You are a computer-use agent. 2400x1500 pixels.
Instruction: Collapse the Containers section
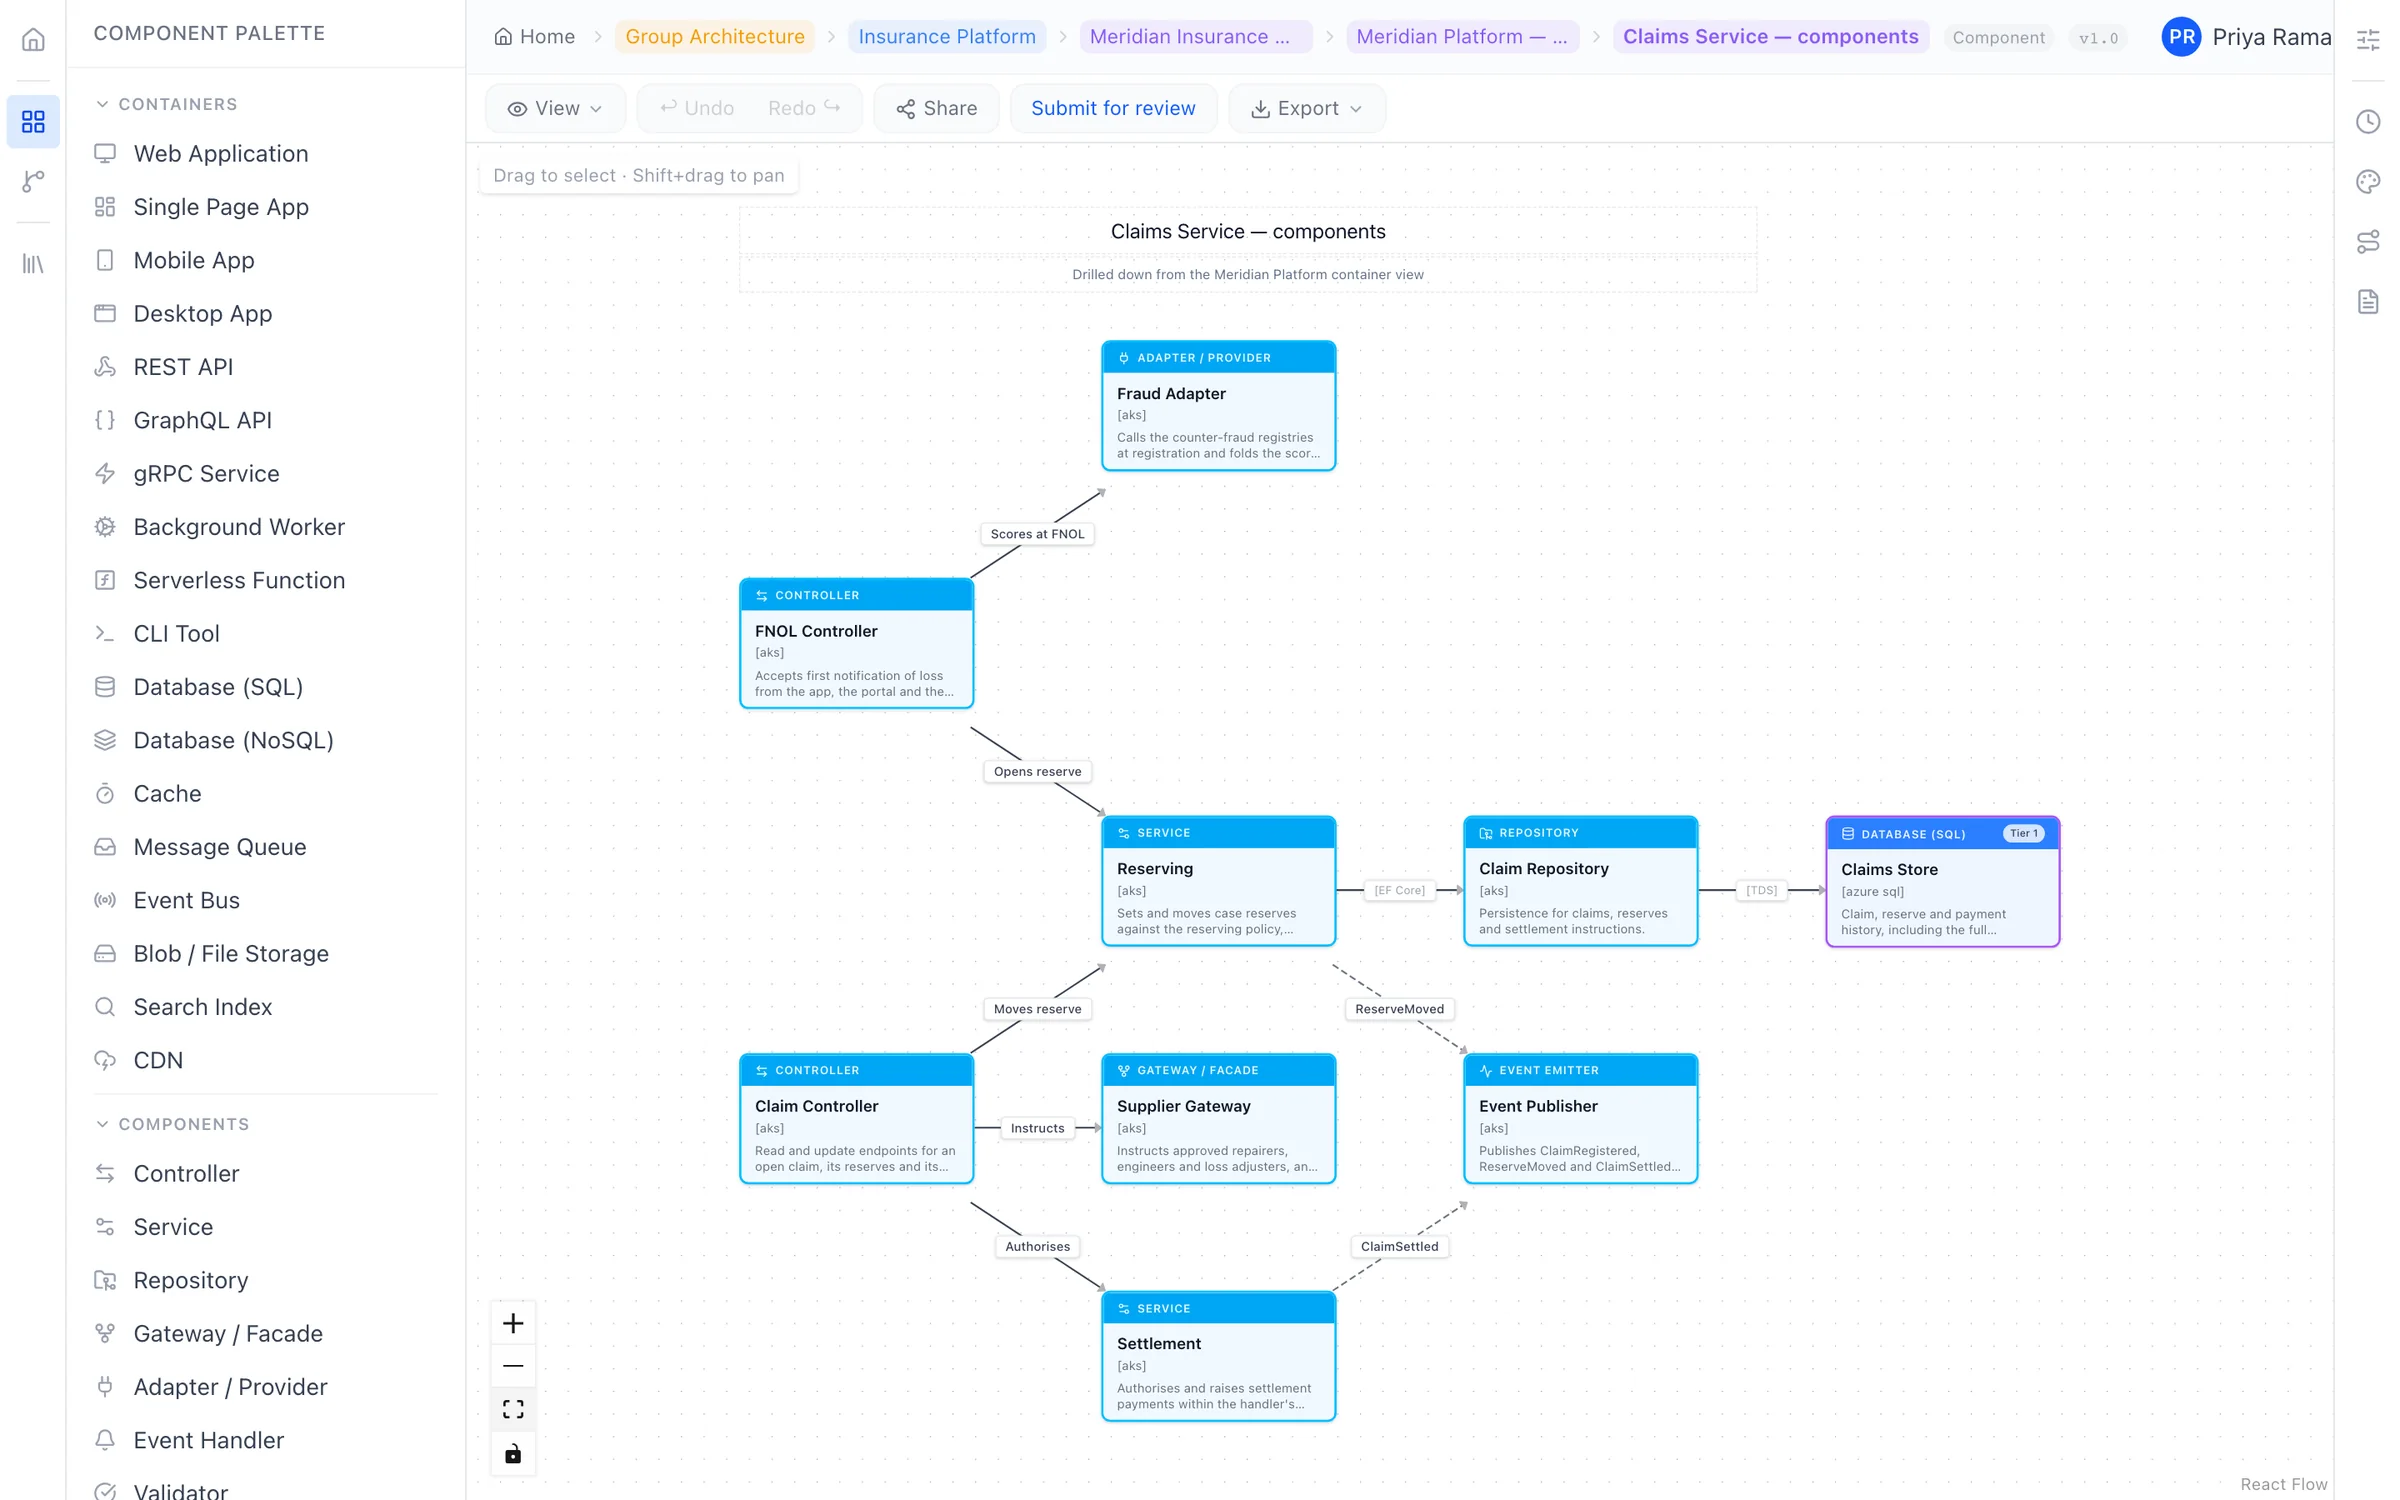click(x=167, y=104)
